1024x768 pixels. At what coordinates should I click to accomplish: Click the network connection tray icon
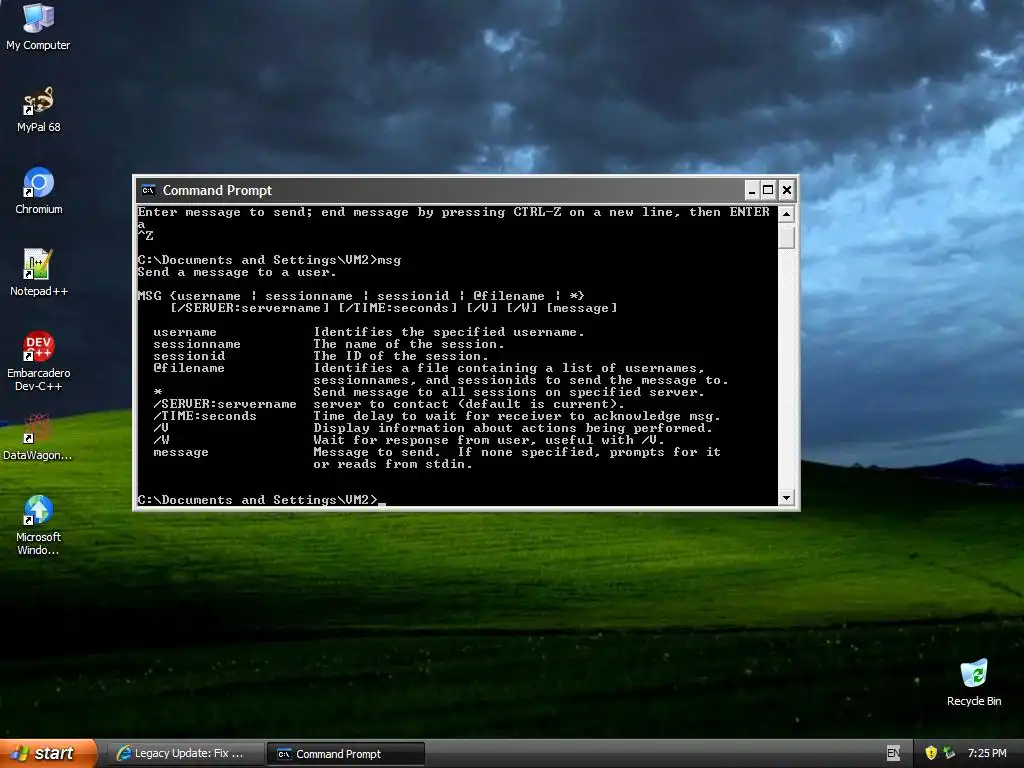[949, 753]
